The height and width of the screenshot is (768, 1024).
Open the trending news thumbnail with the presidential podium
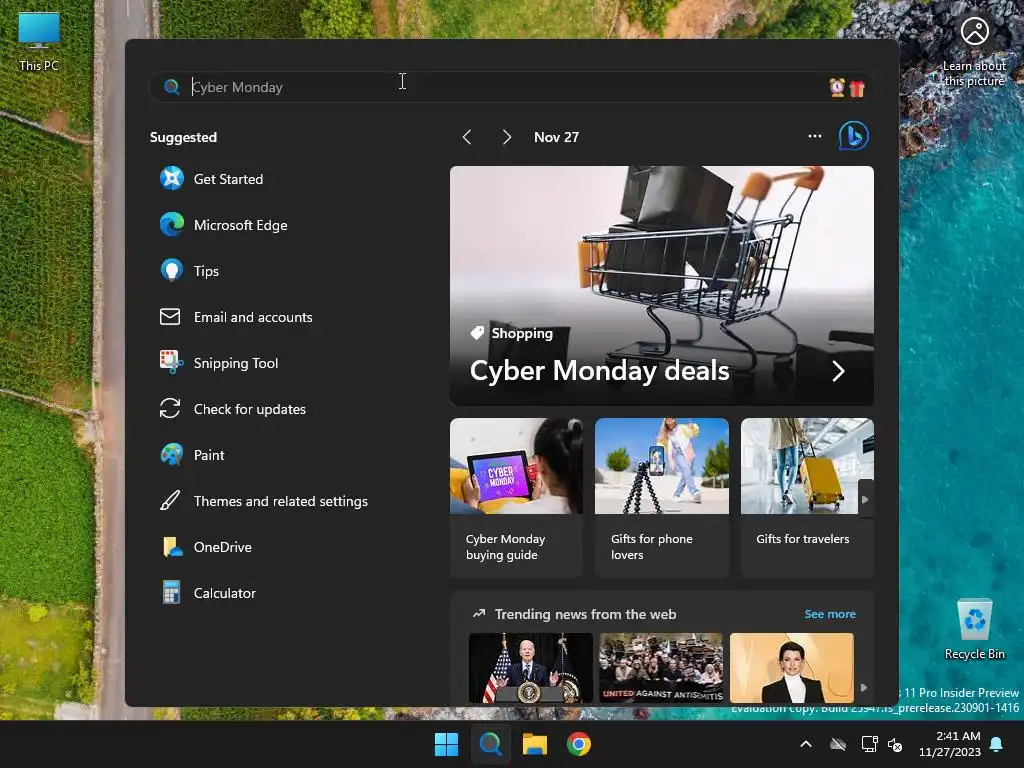click(530, 668)
